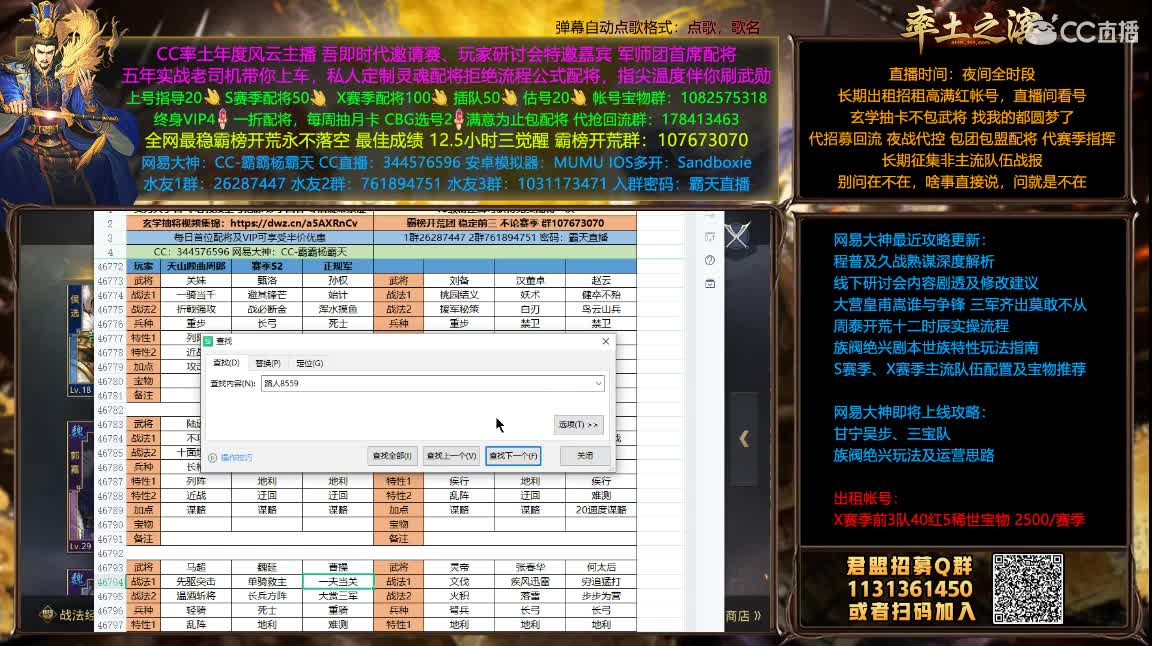Select the cell containing 魏延
Screen dimensions: 1152x646
tap(267, 567)
